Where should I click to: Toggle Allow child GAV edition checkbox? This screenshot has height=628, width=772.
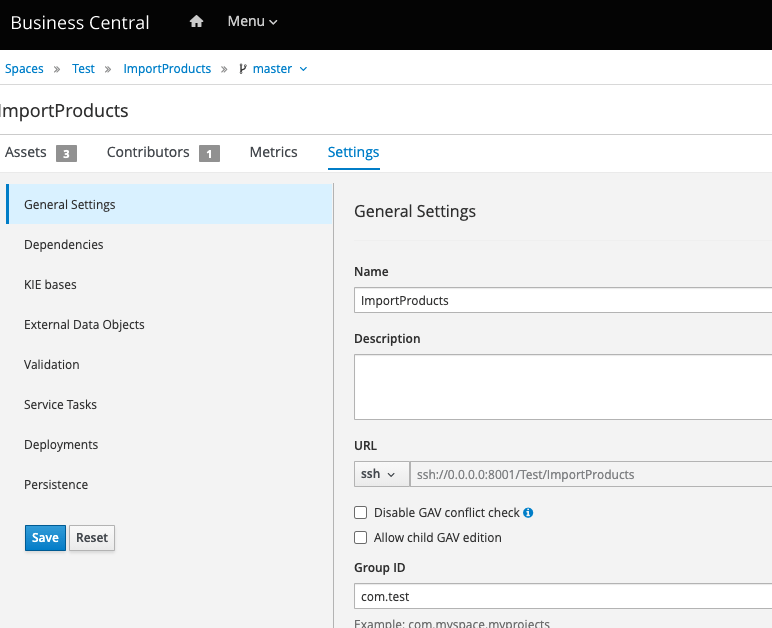(361, 538)
